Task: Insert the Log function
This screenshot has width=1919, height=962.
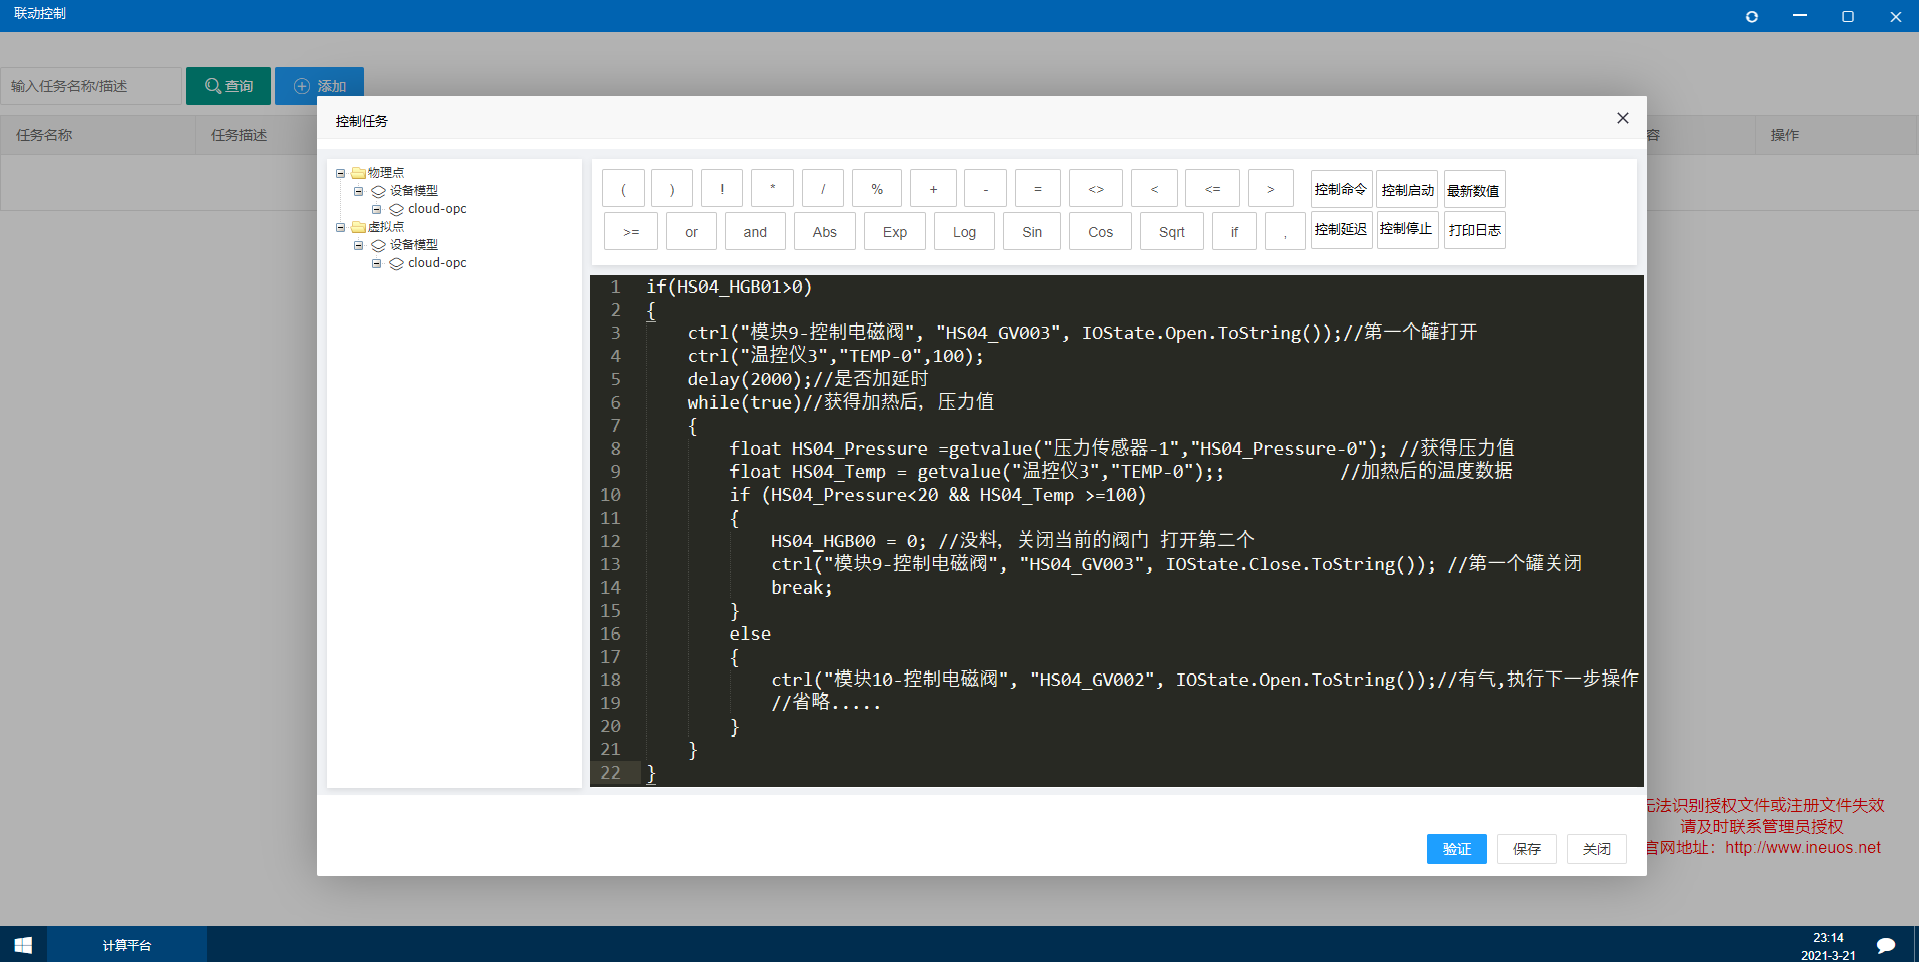Action: pyautogui.click(x=964, y=232)
